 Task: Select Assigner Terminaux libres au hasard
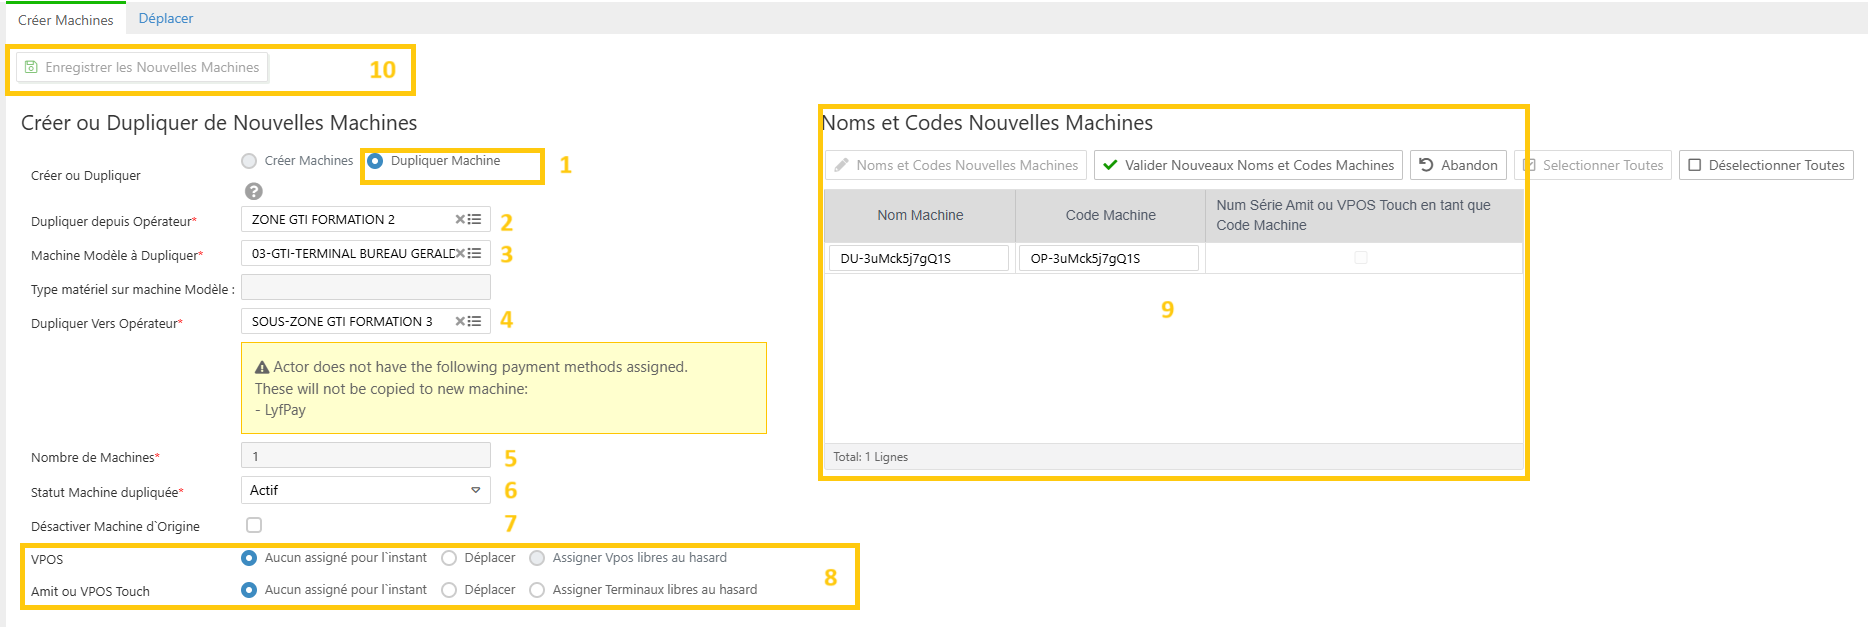537,590
